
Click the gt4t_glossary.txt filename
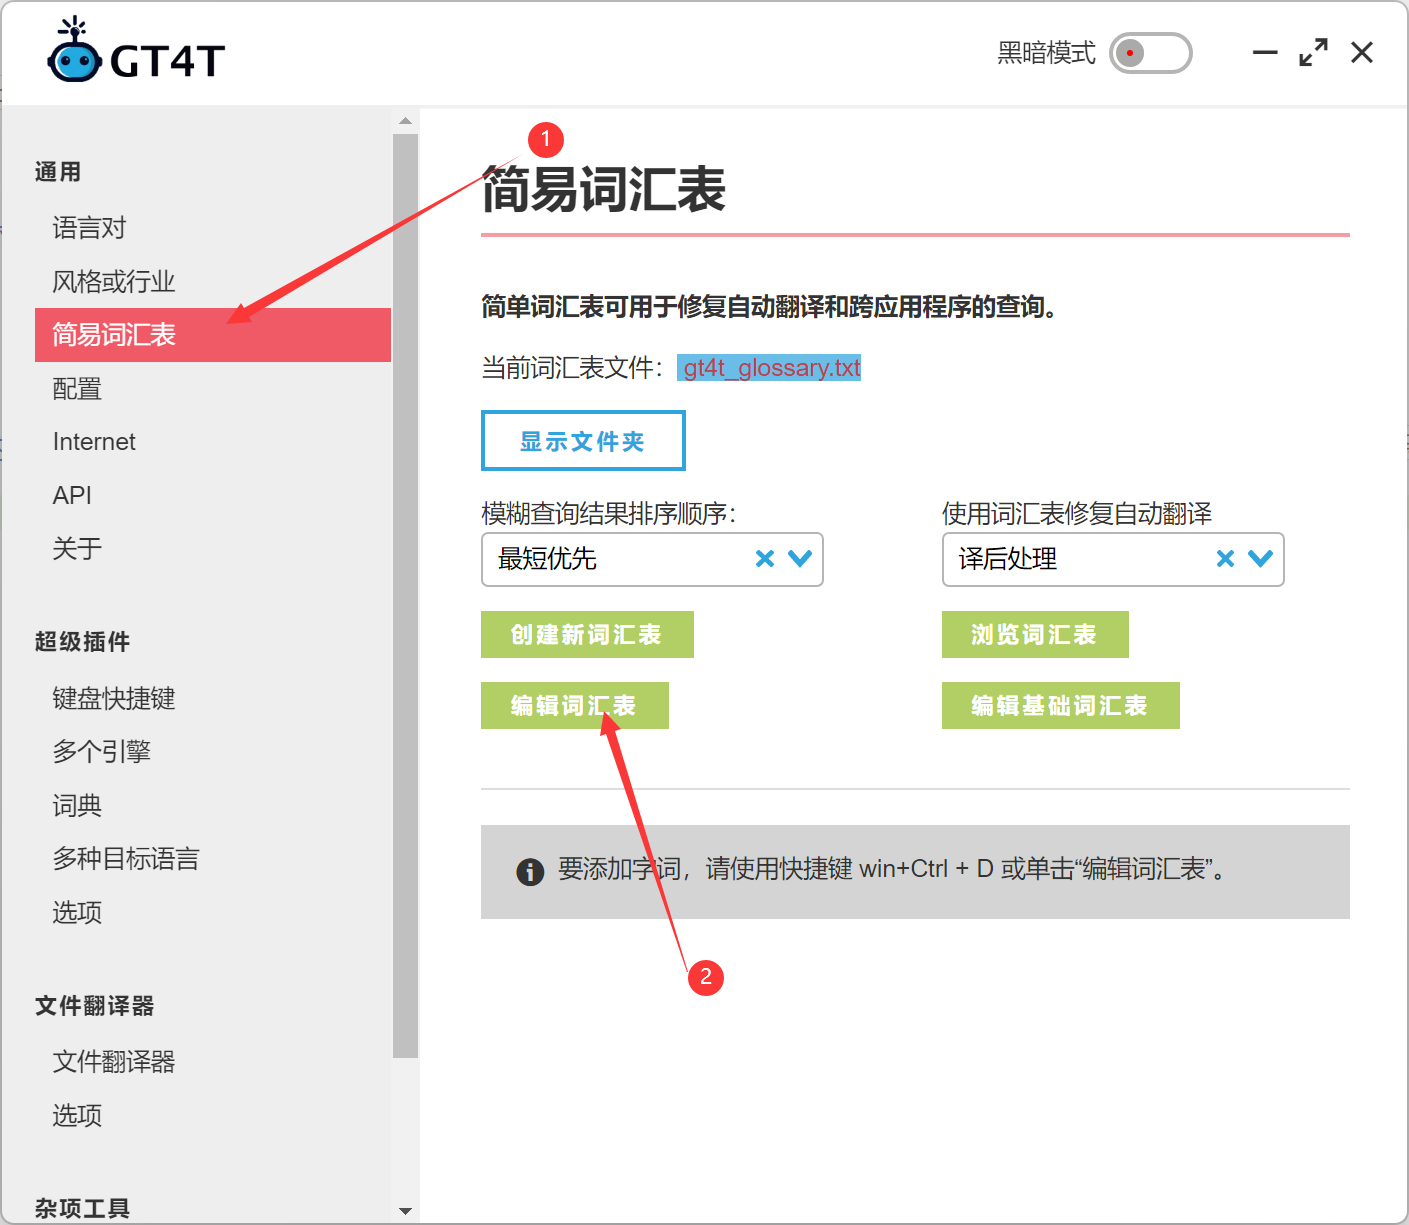pos(769,368)
